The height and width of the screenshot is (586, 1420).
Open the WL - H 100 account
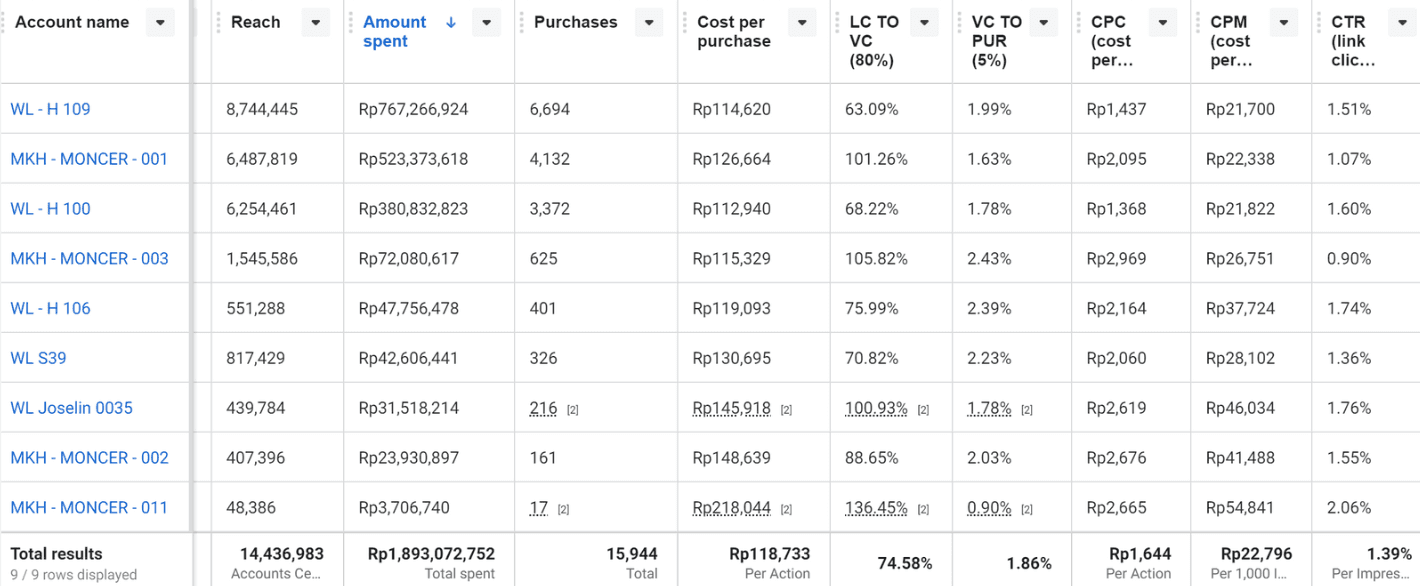[50, 209]
